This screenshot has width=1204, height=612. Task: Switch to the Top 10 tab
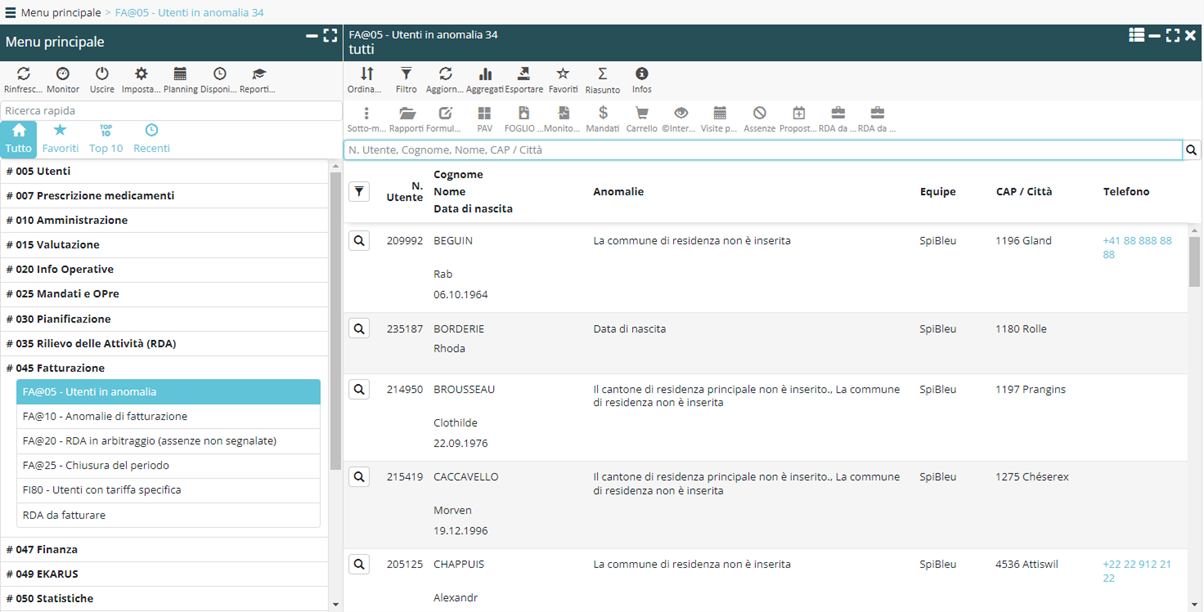coord(106,139)
